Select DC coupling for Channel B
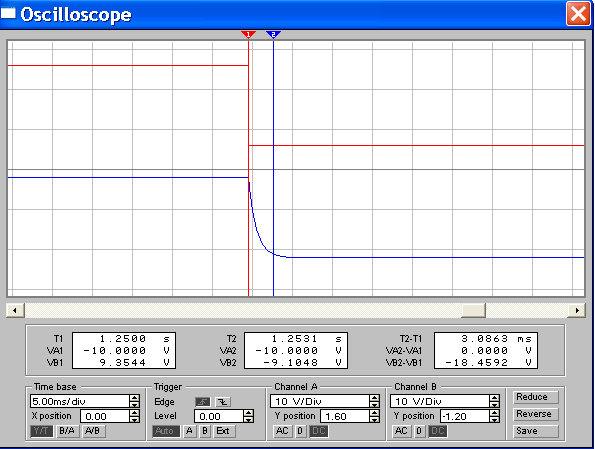 [x=438, y=431]
